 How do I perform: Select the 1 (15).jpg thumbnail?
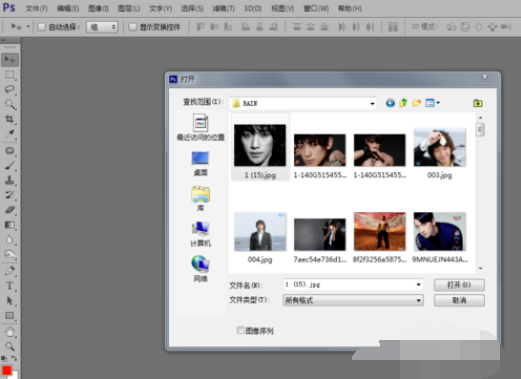click(260, 146)
